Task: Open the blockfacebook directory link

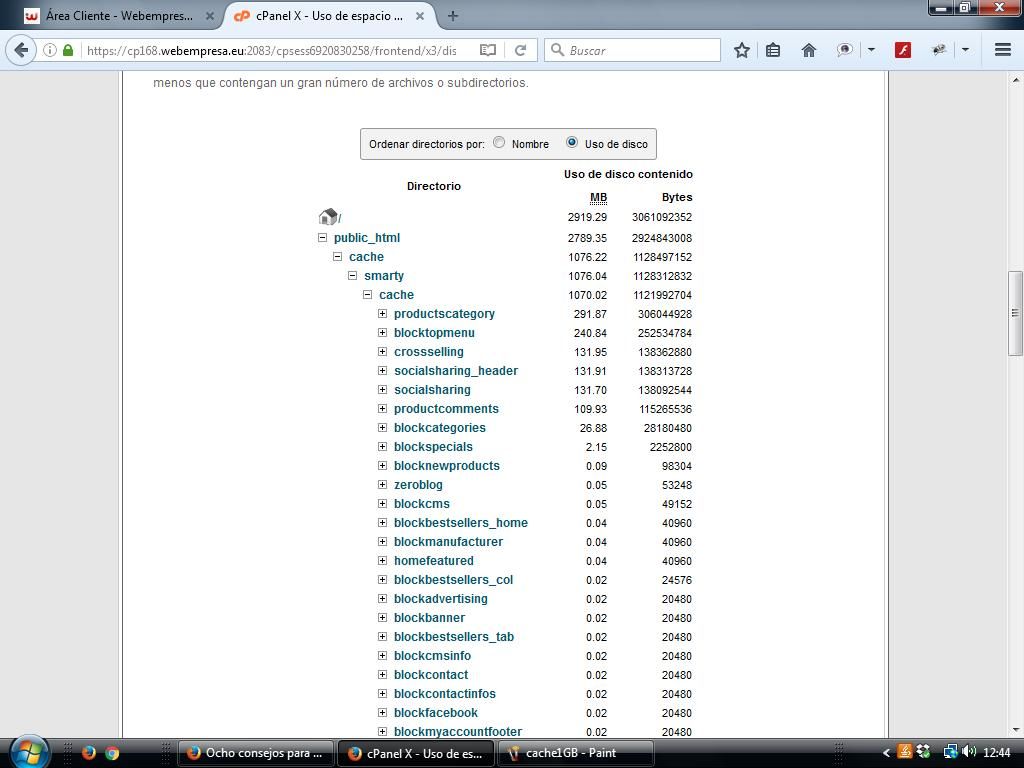Action: click(x=436, y=712)
